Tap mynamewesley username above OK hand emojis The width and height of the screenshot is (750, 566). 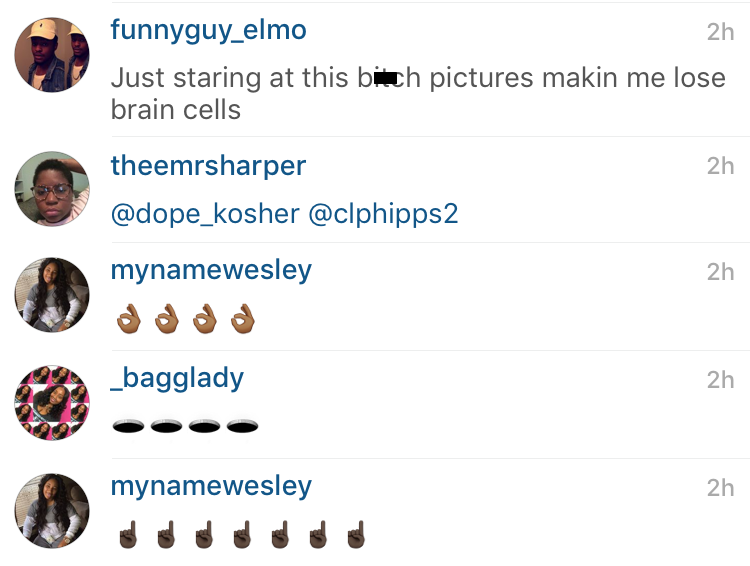(x=211, y=271)
